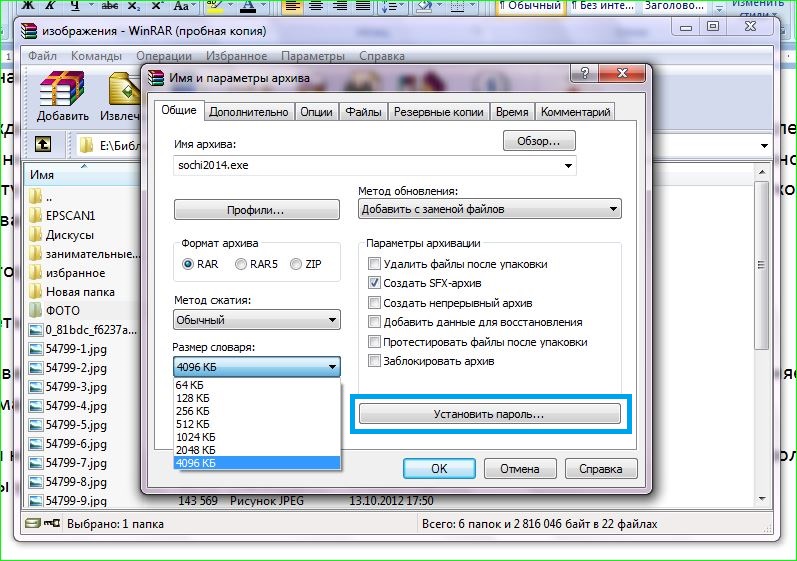Switch to Резервные копии tab
Viewport: 797px width, 561px height.
439,112
